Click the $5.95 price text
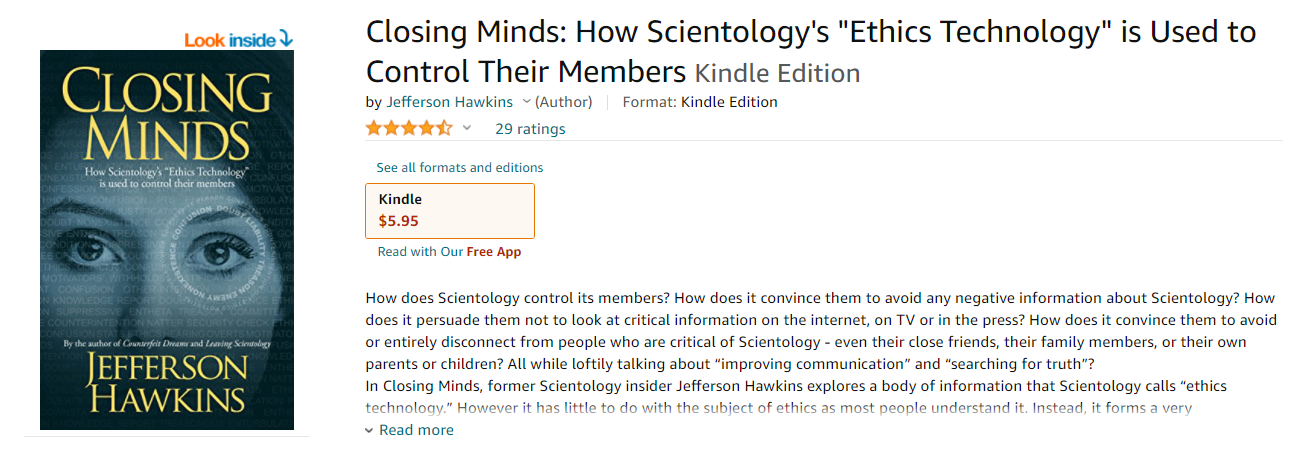Viewport: 1309px width, 453px height. coord(398,221)
